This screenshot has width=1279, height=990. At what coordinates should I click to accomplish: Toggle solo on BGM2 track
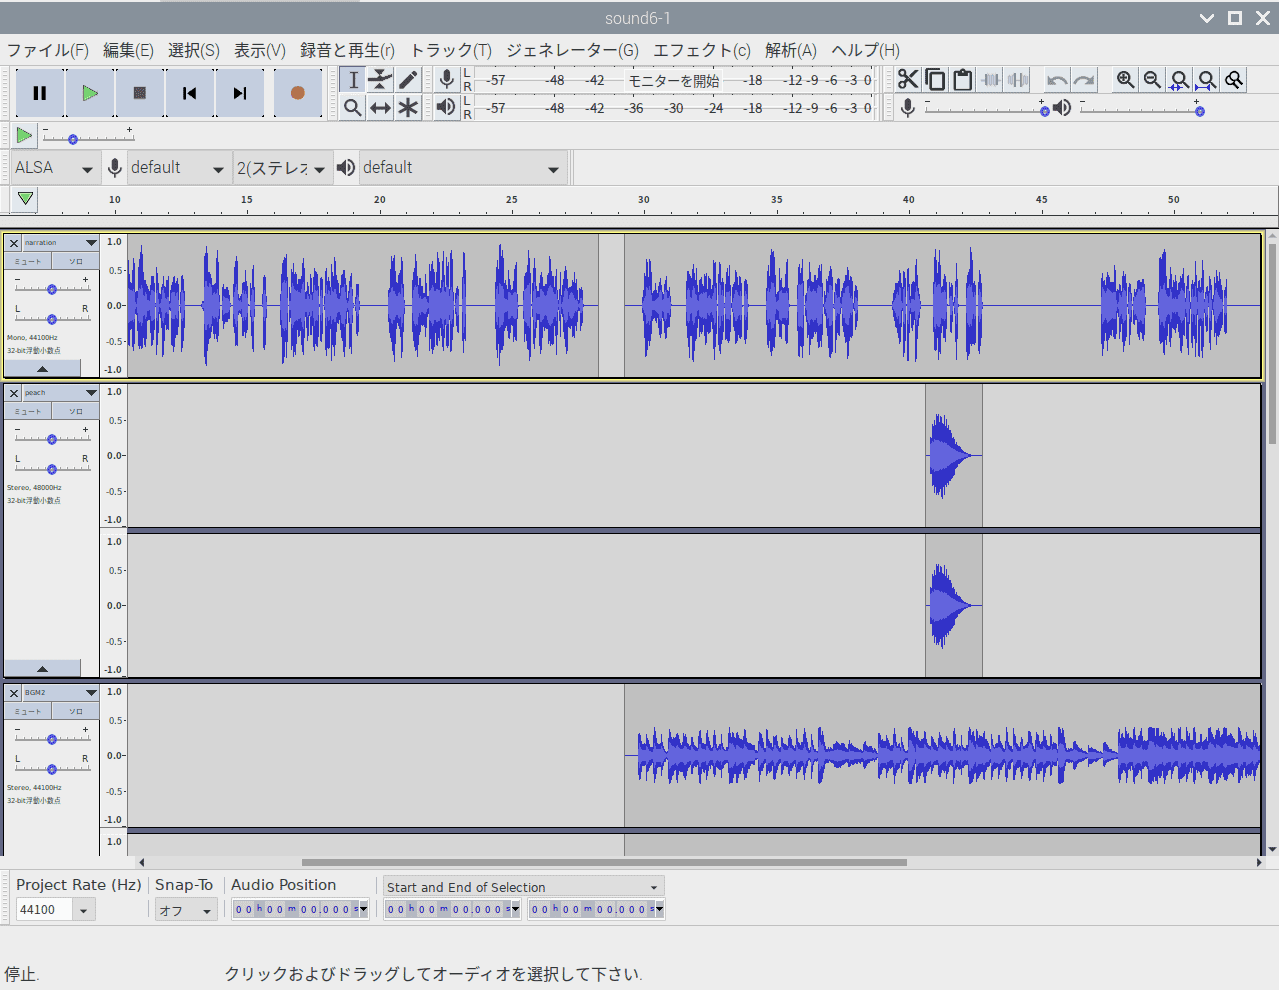click(76, 711)
